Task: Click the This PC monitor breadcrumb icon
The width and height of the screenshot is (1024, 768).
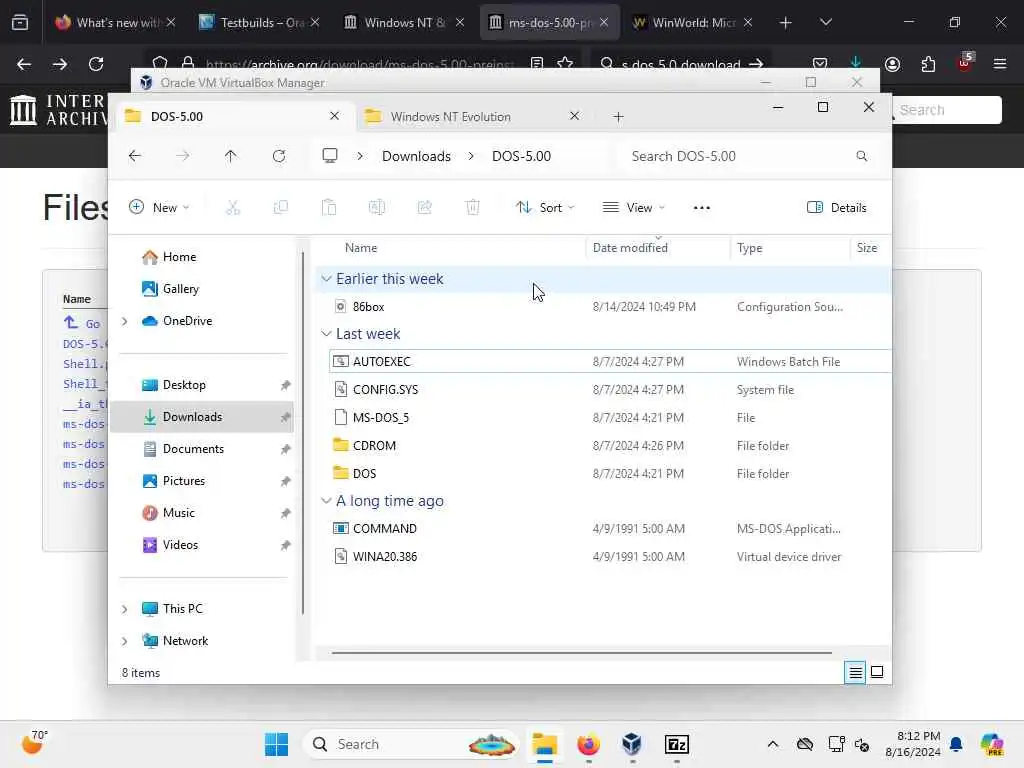Action: 330,156
